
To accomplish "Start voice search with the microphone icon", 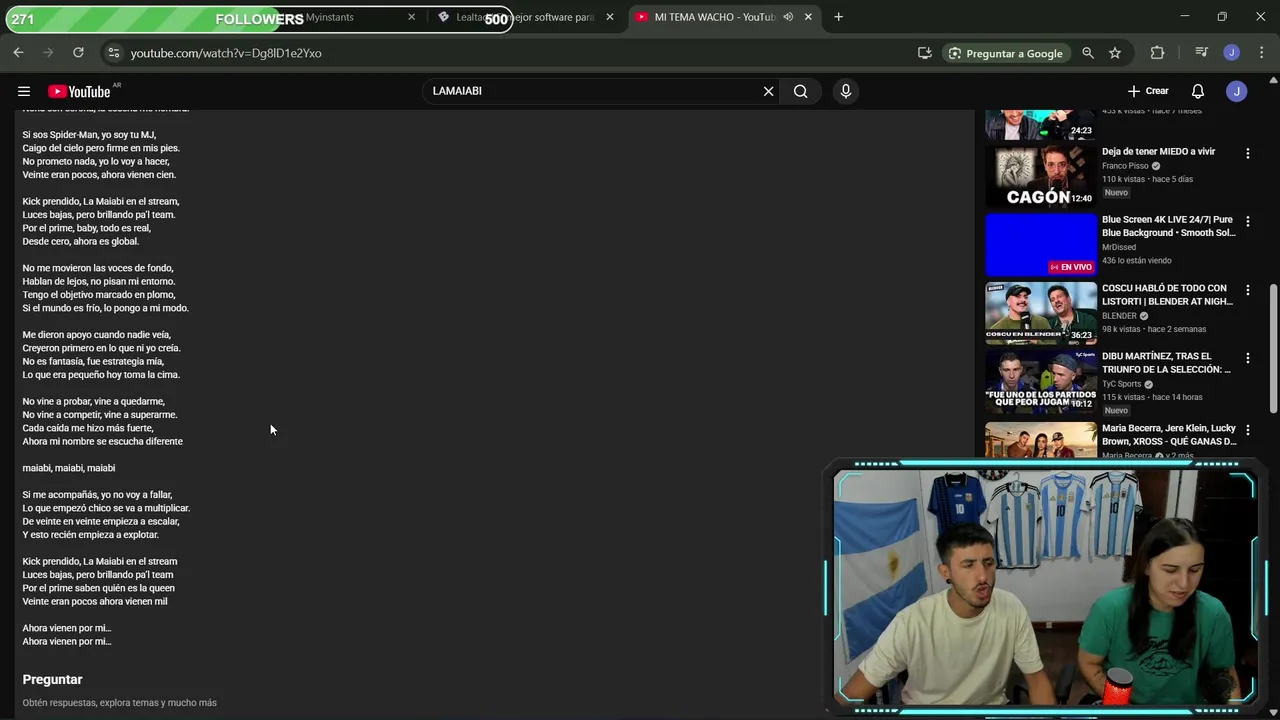I will [846, 91].
